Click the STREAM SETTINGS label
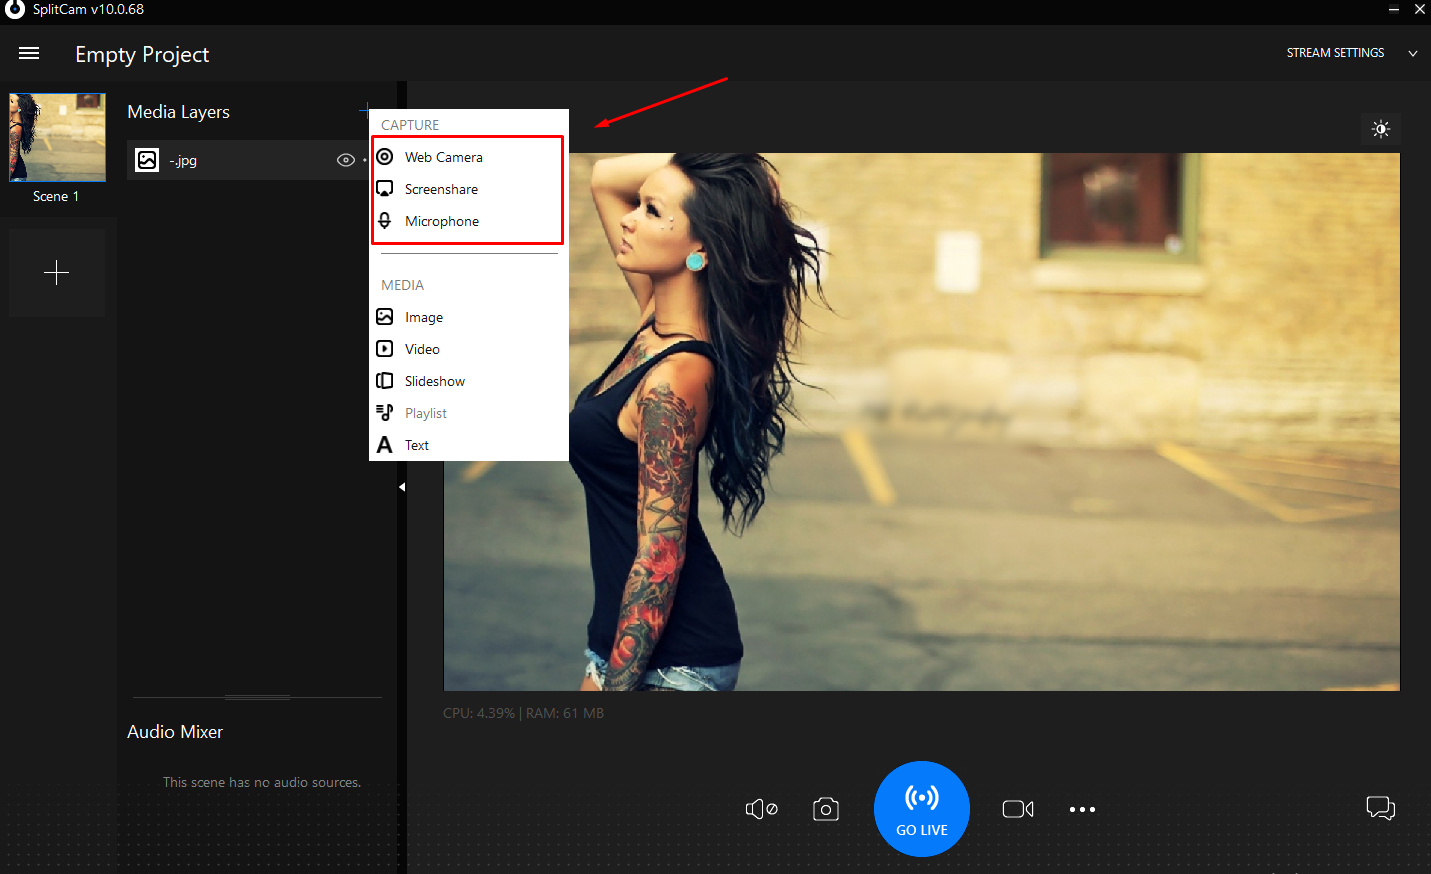The width and height of the screenshot is (1431, 874). [x=1335, y=53]
